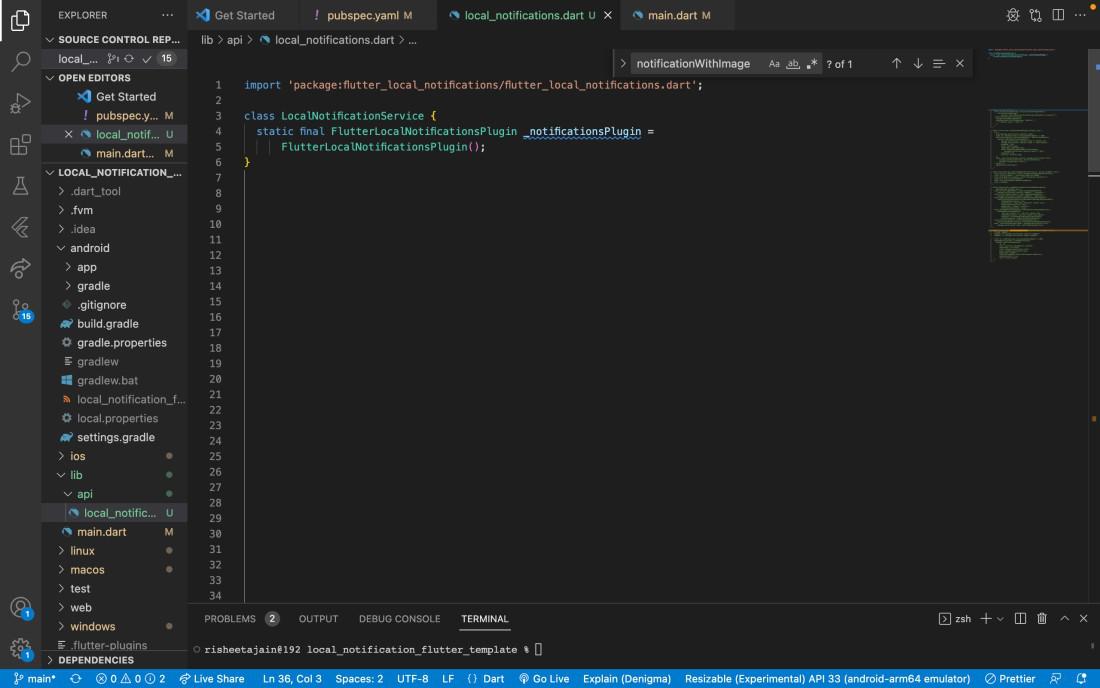
Task: Toggle Match Whole Word in find widget
Action: point(793,64)
